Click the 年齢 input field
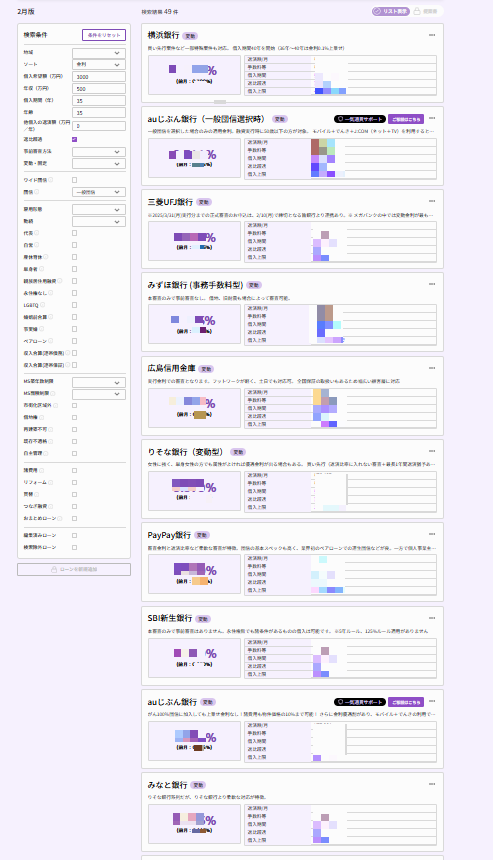Viewport: 493px width, 860px height. coord(99,113)
